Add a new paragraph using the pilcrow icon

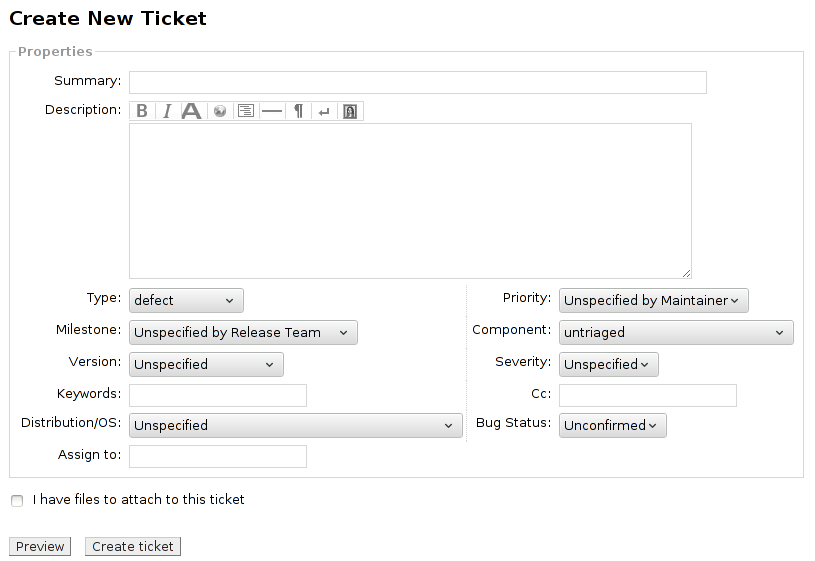(x=298, y=111)
